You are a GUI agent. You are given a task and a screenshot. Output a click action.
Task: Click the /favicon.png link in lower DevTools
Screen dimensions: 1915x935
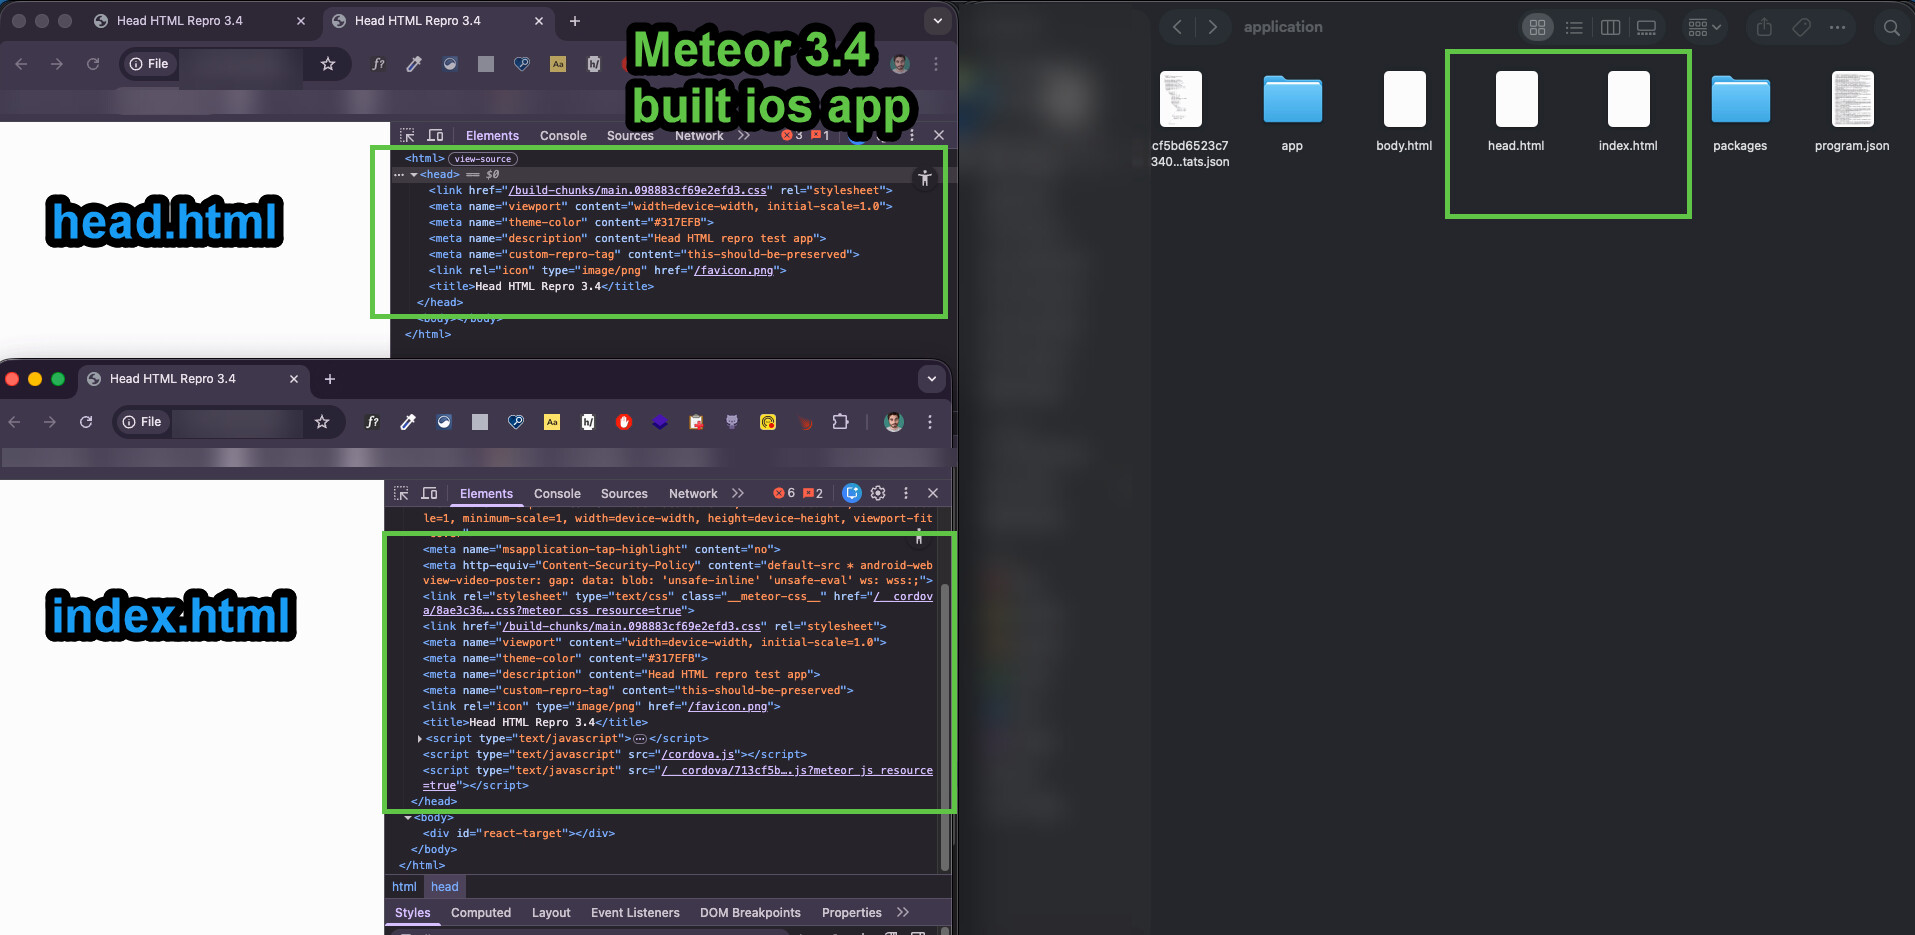click(x=727, y=707)
